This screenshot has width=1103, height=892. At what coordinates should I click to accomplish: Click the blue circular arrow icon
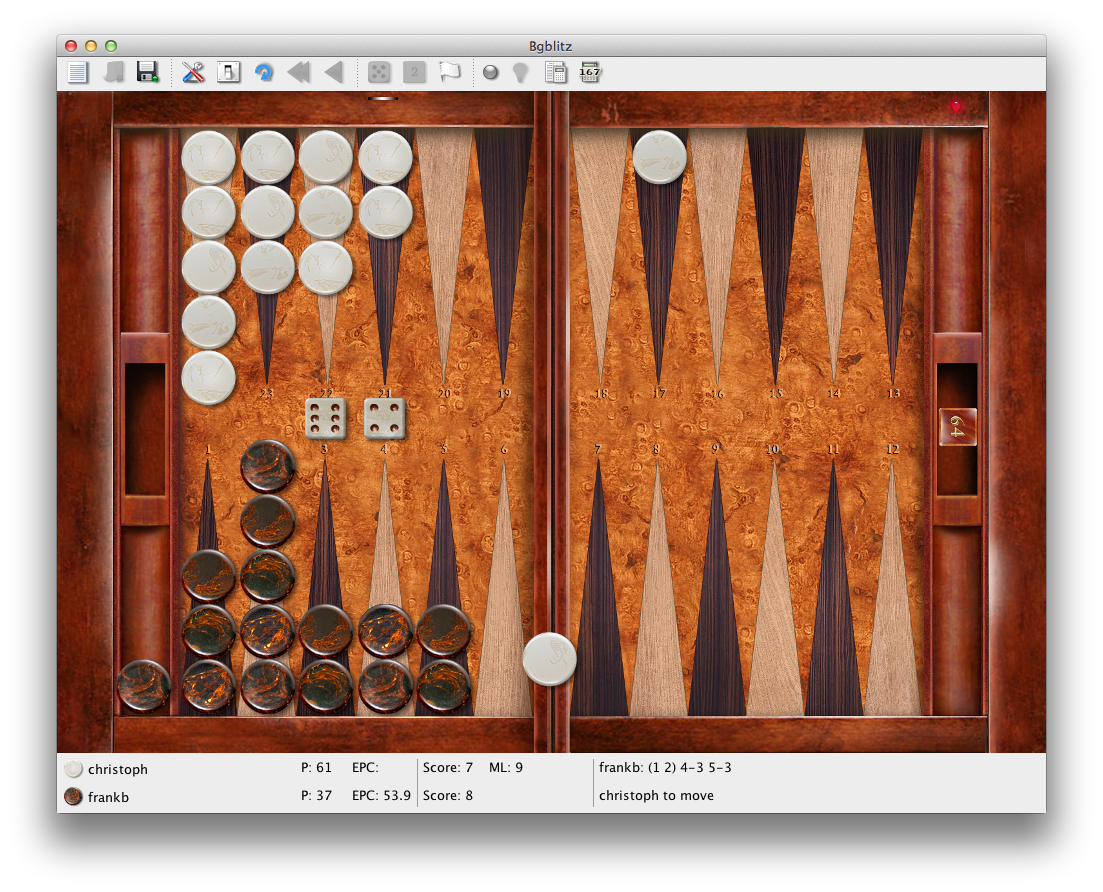(264, 72)
